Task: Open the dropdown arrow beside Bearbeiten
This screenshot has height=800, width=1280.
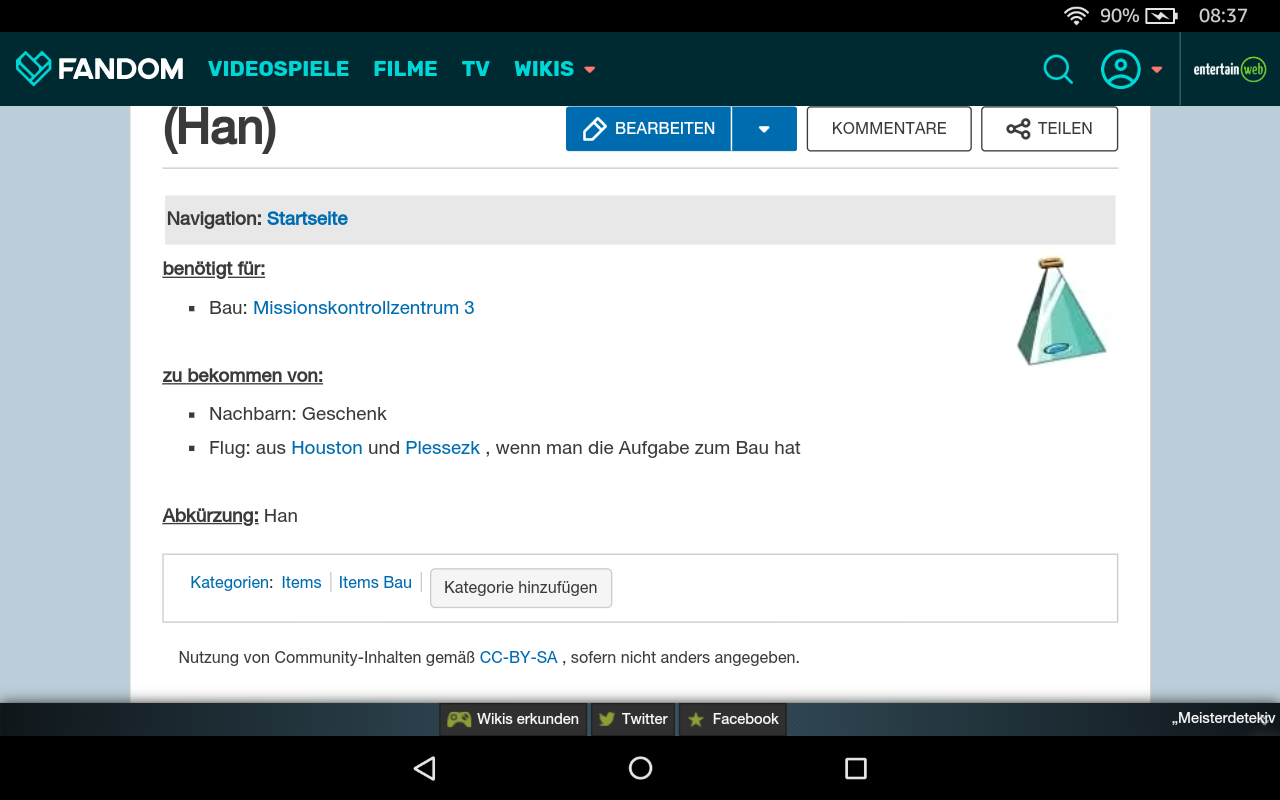Action: [764, 129]
